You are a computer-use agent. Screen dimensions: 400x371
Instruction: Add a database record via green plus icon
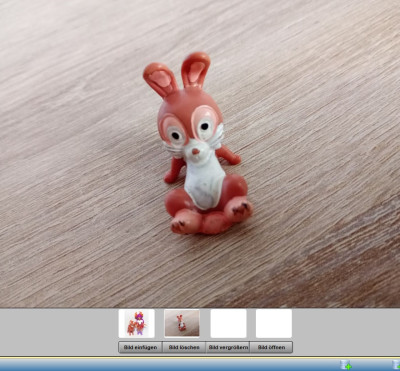346,365
